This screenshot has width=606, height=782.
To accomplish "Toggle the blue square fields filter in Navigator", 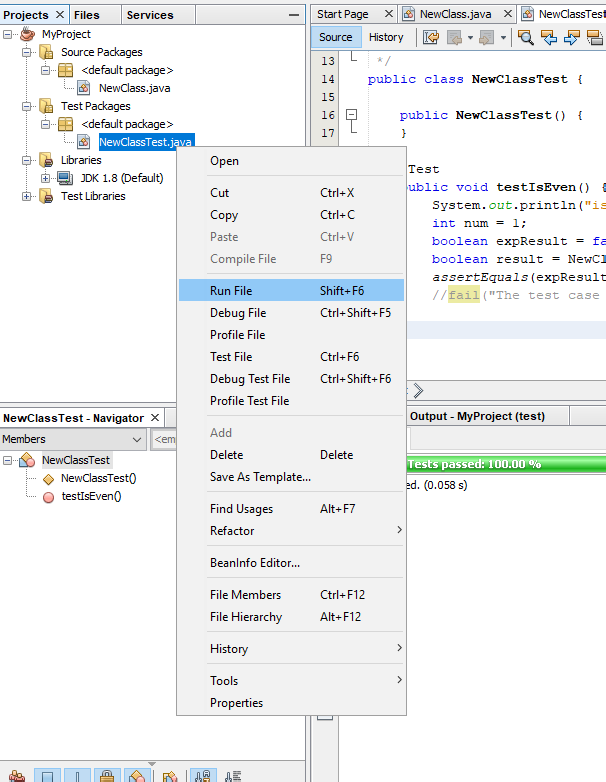I will [x=47, y=776].
